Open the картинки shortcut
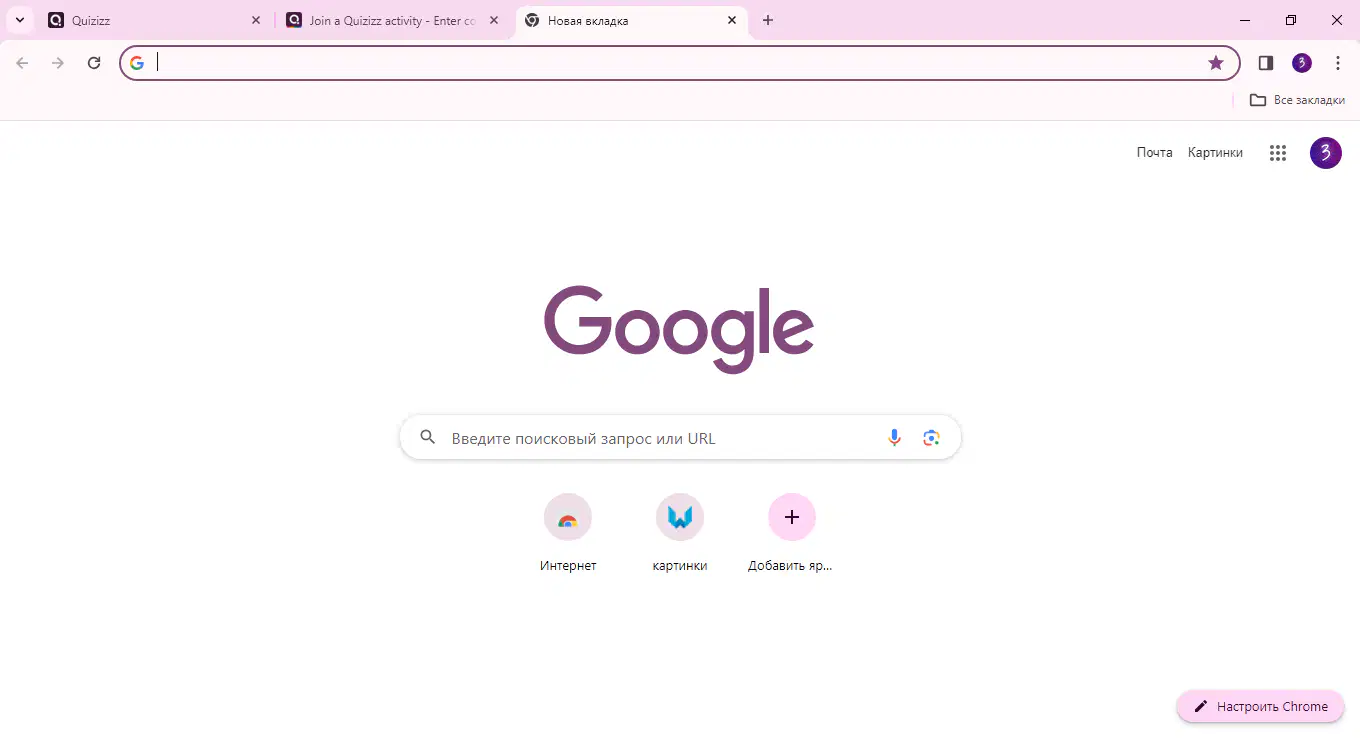The height and width of the screenshot is (738, 1360). click(680, 535)
